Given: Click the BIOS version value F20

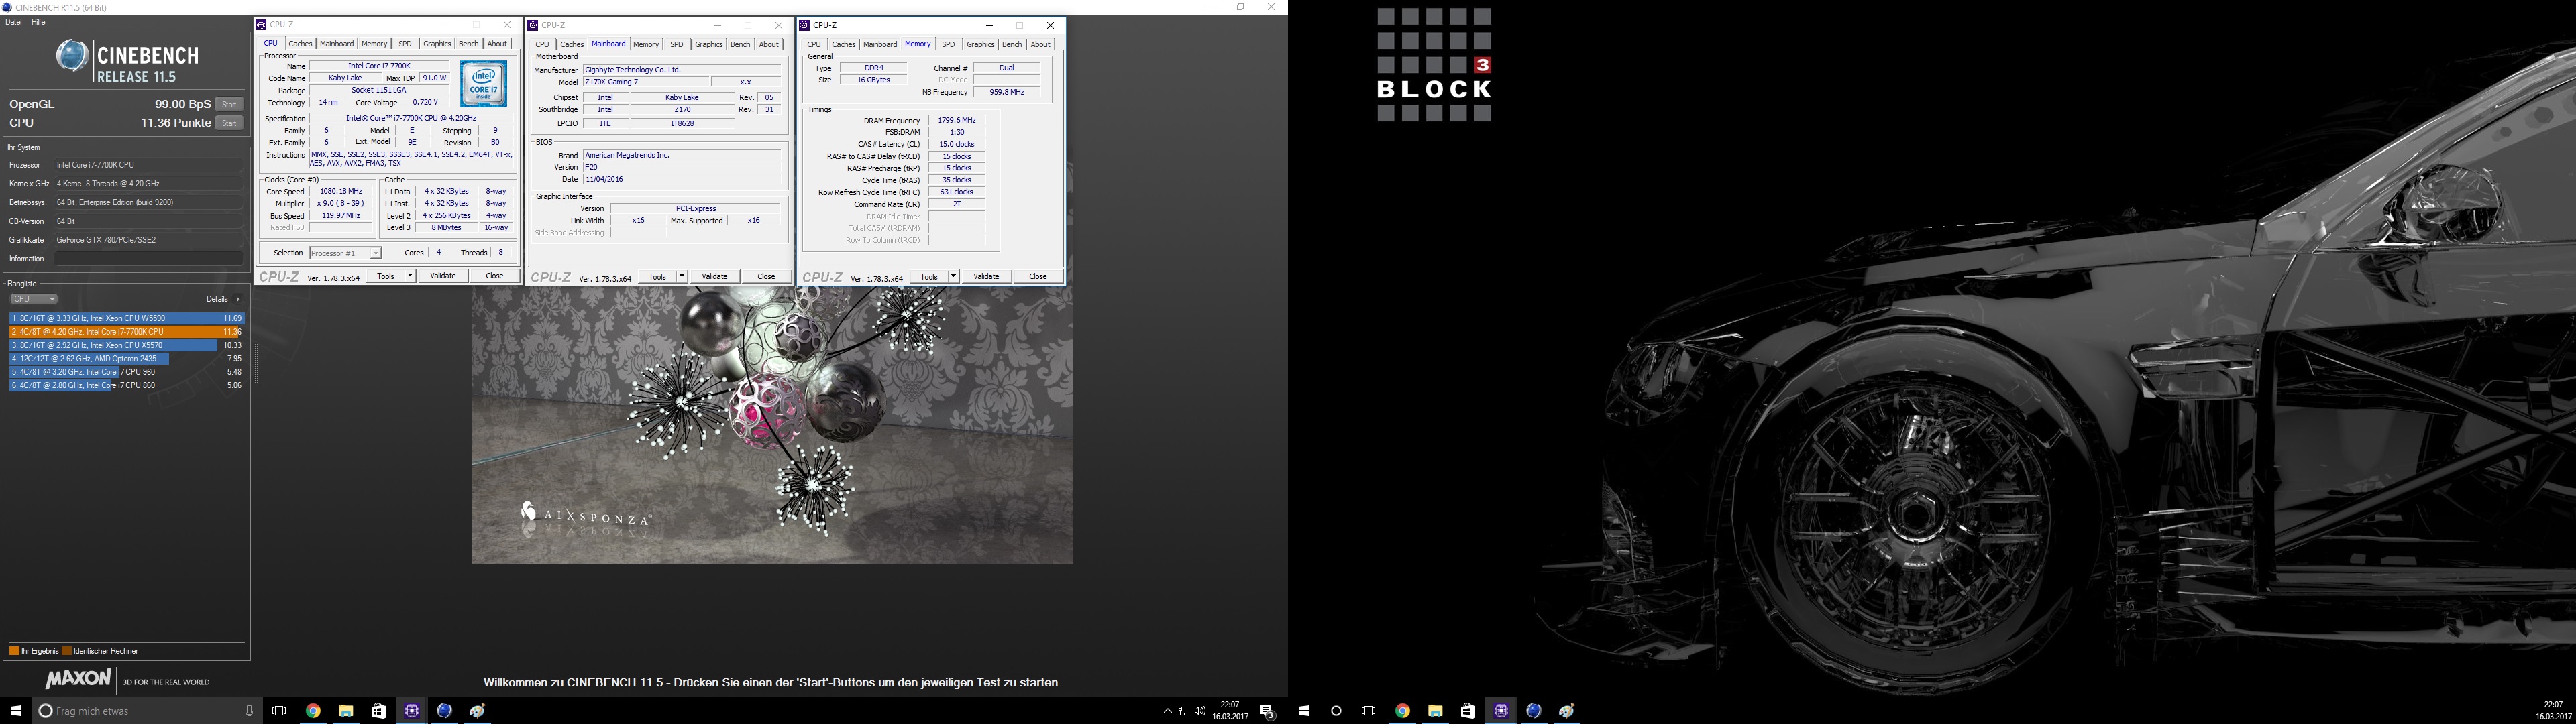Looking at the screenshot, I should [682, 167].
